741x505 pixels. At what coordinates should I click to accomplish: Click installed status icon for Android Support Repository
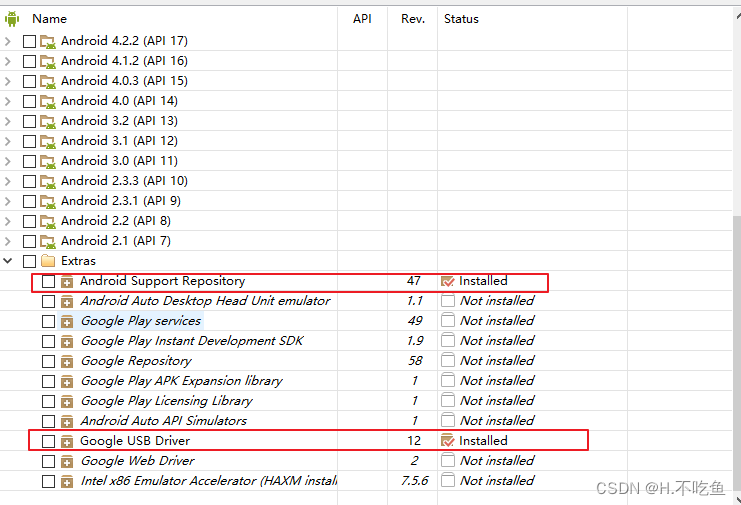point(447,281)
